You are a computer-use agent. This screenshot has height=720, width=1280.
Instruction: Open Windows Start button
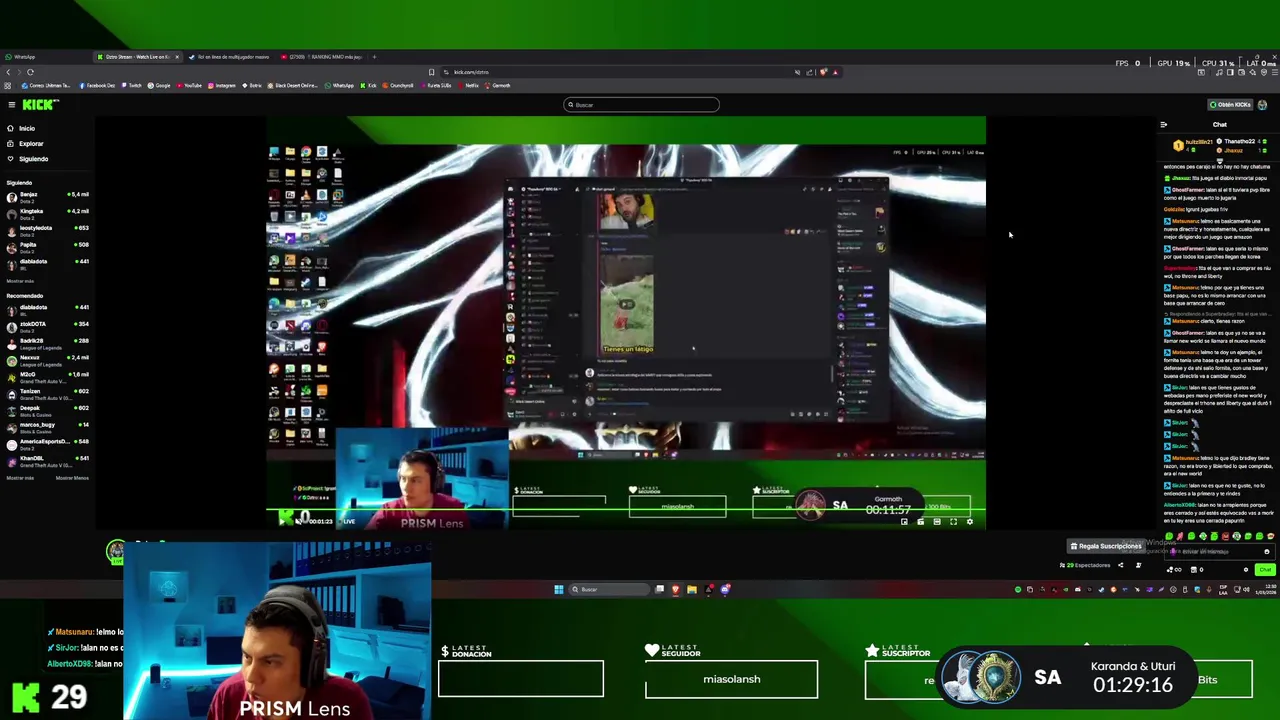(x=558, y=589)
